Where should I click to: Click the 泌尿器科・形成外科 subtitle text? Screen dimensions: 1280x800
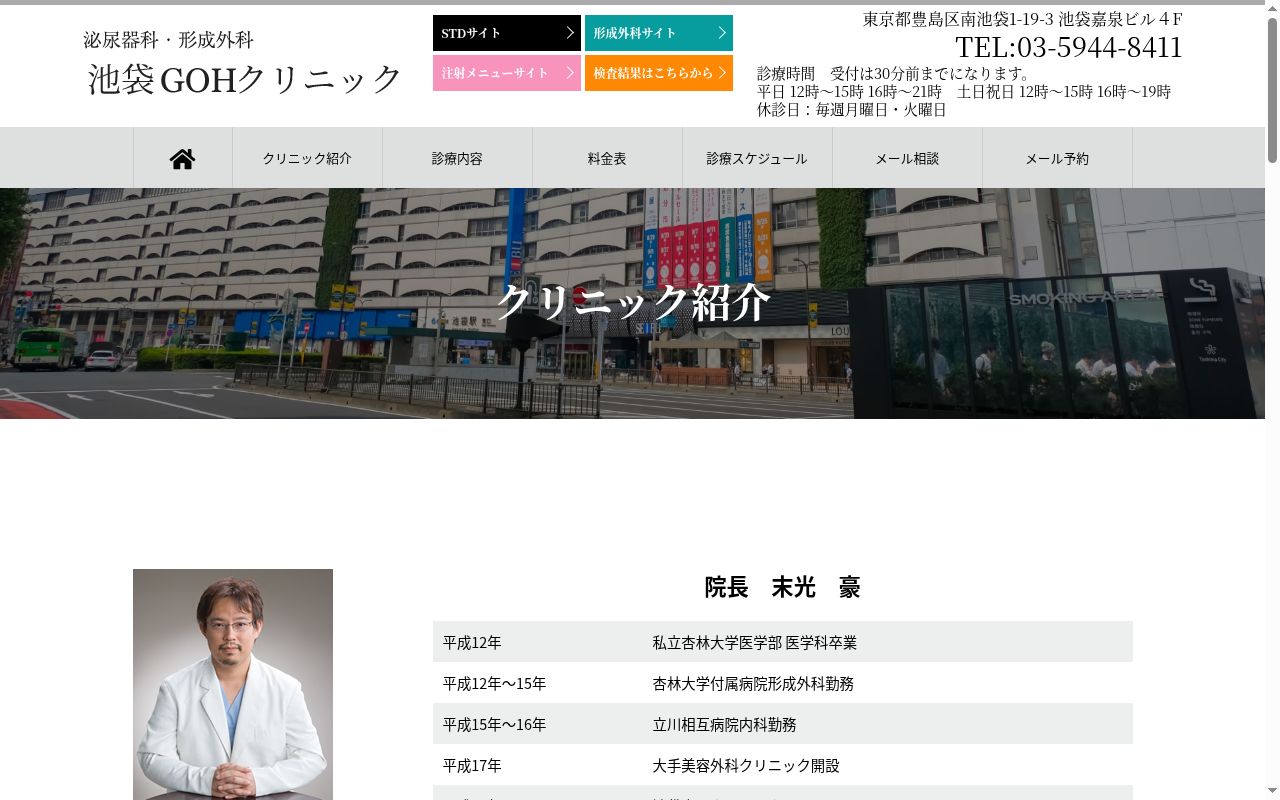[168, 40]
